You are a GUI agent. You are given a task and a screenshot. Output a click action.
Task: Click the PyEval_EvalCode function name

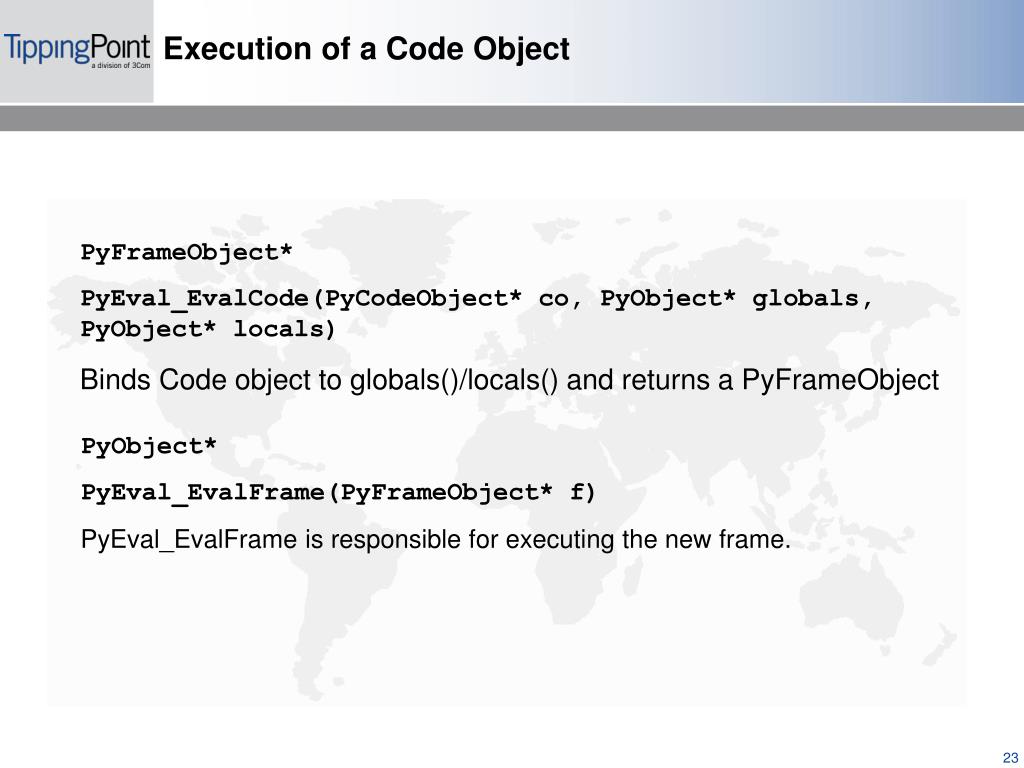tap(195, 299)
